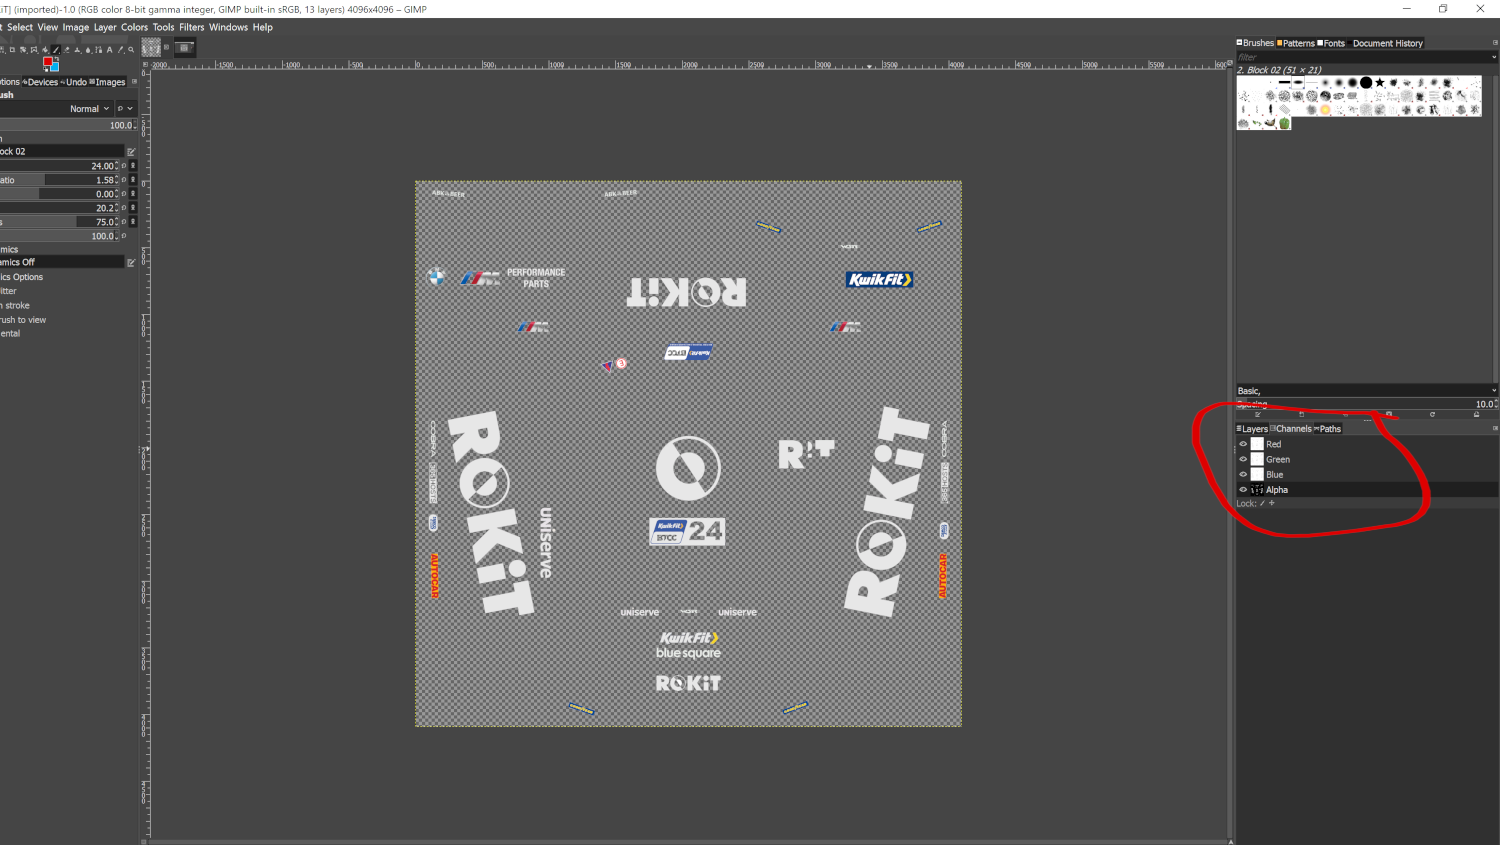Toggle visibility of the Green channel
This screenshot has height=845, width=1500.
coord(1243,459)
